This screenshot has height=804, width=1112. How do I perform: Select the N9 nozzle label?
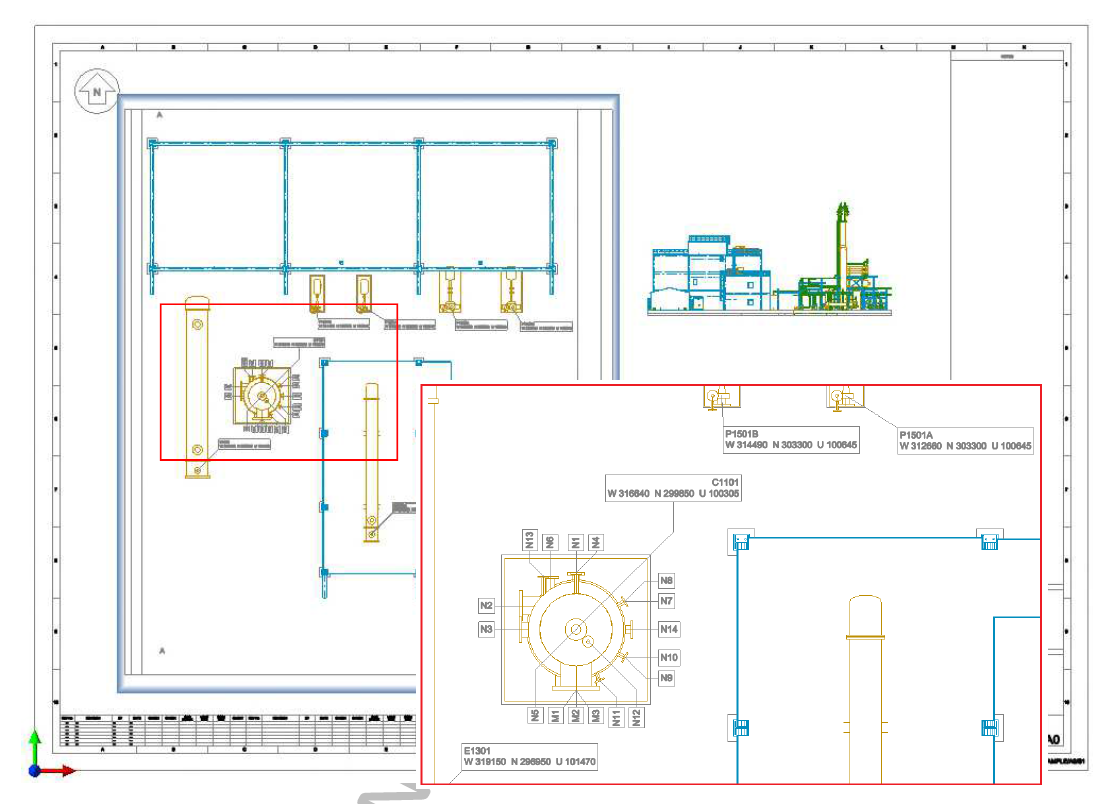[x=664, y=676]
